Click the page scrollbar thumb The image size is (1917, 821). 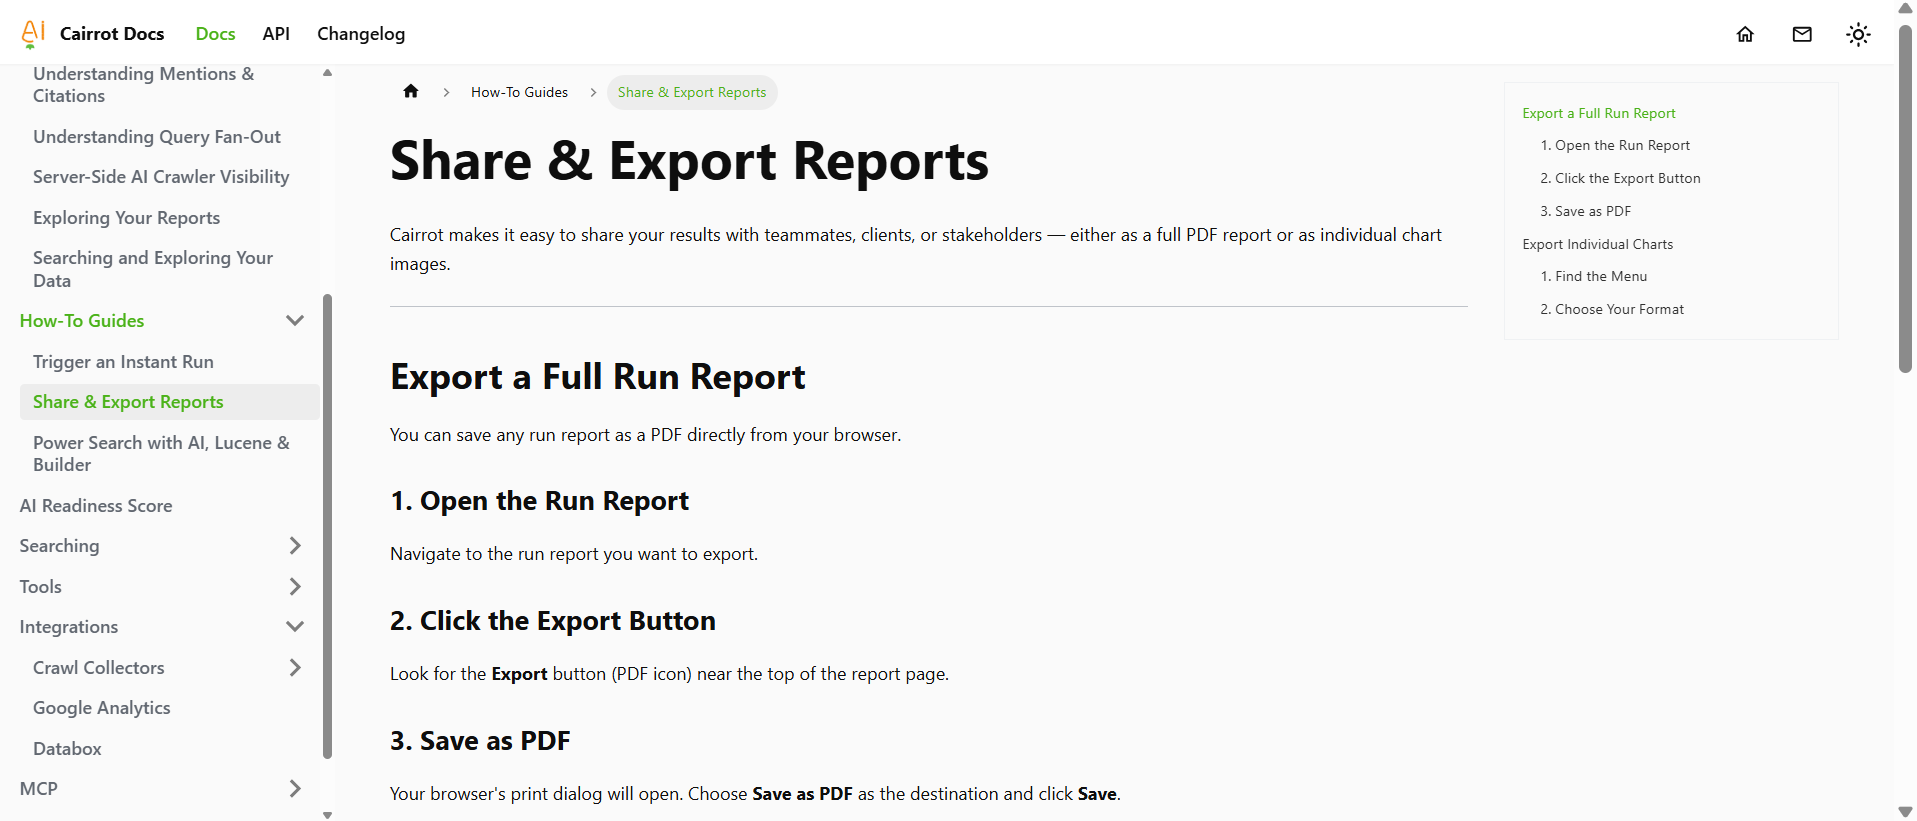click(x=1905, y=198)
